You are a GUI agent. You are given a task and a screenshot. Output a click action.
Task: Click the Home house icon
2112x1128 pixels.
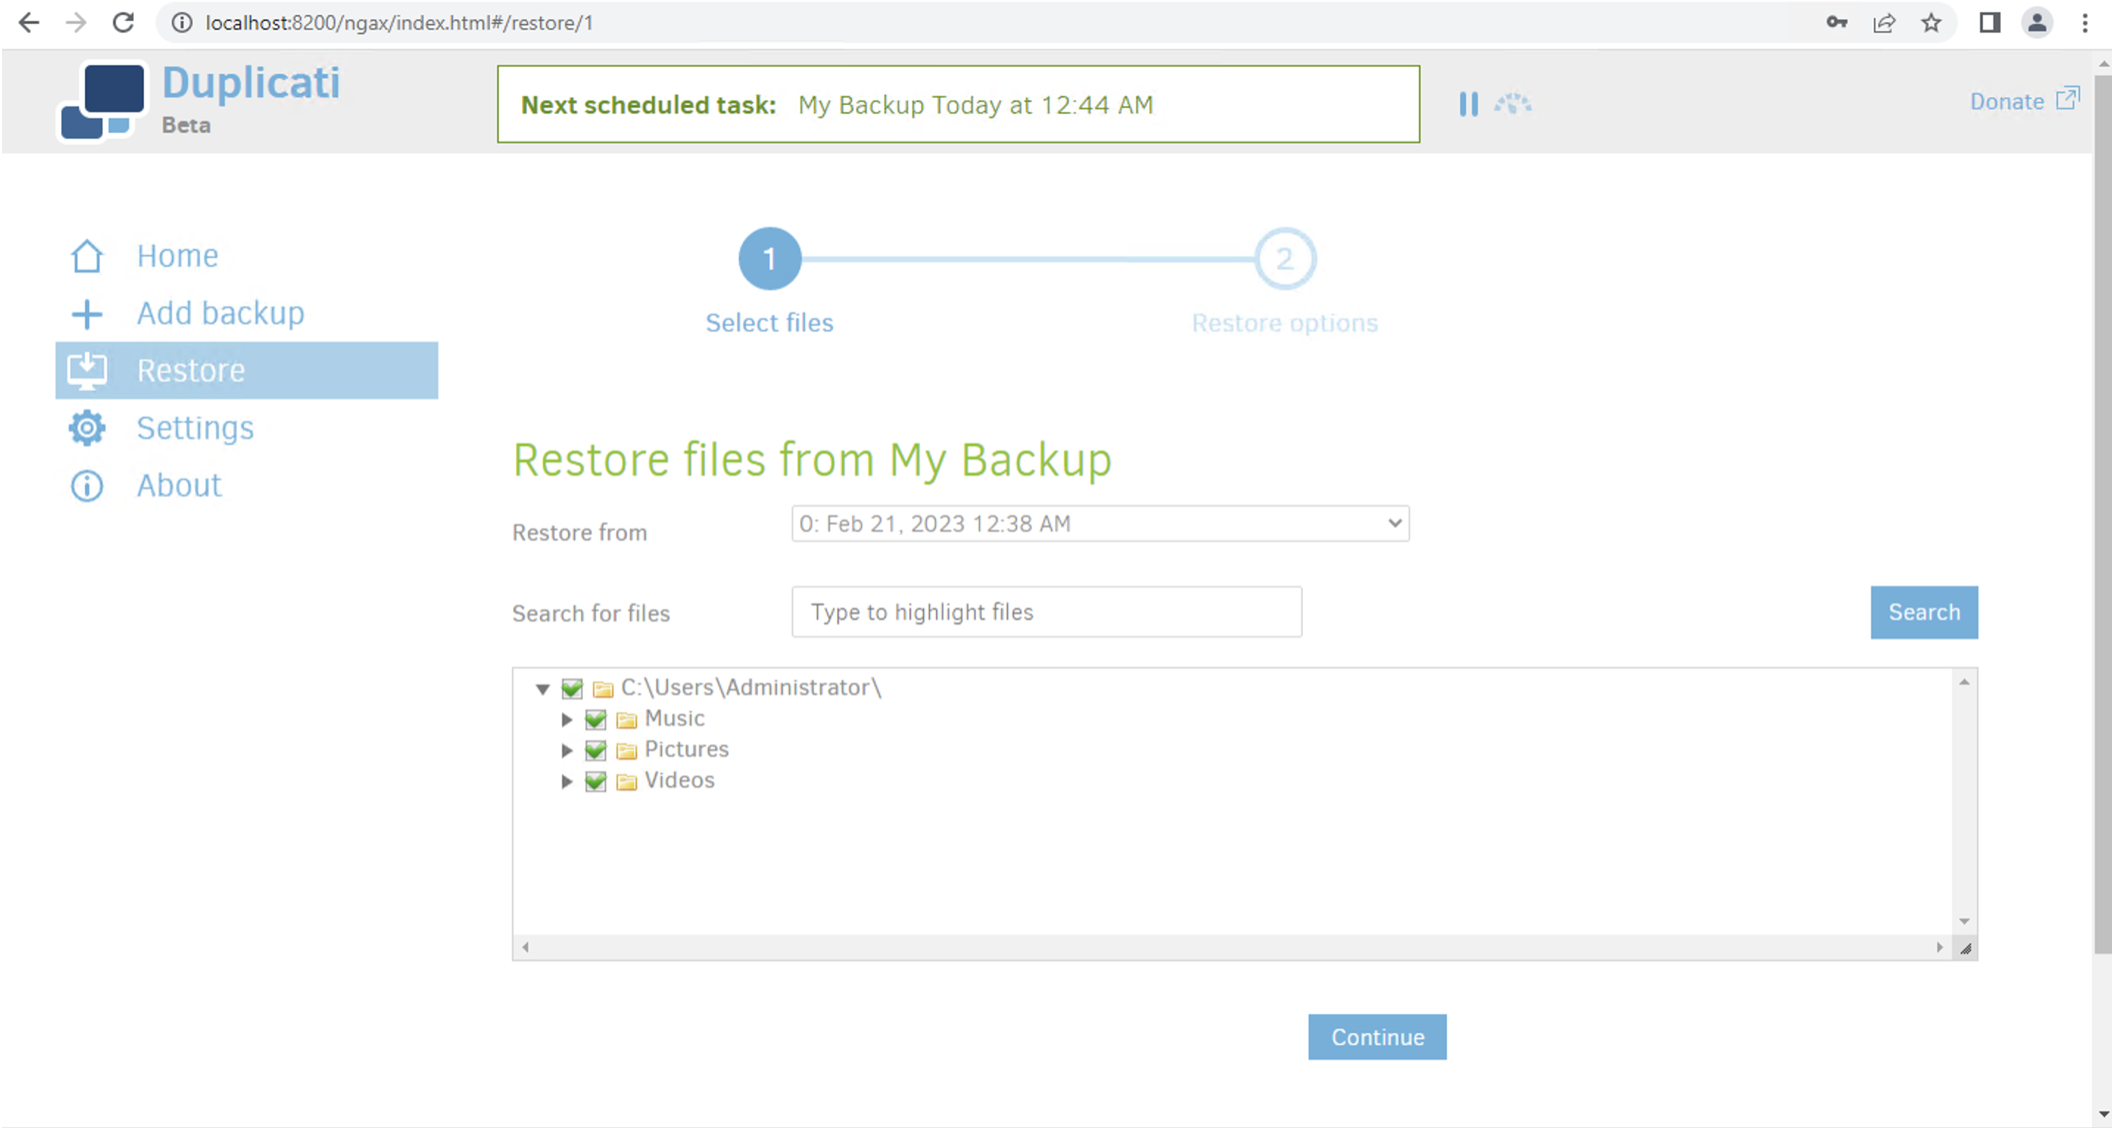[87, 256]
